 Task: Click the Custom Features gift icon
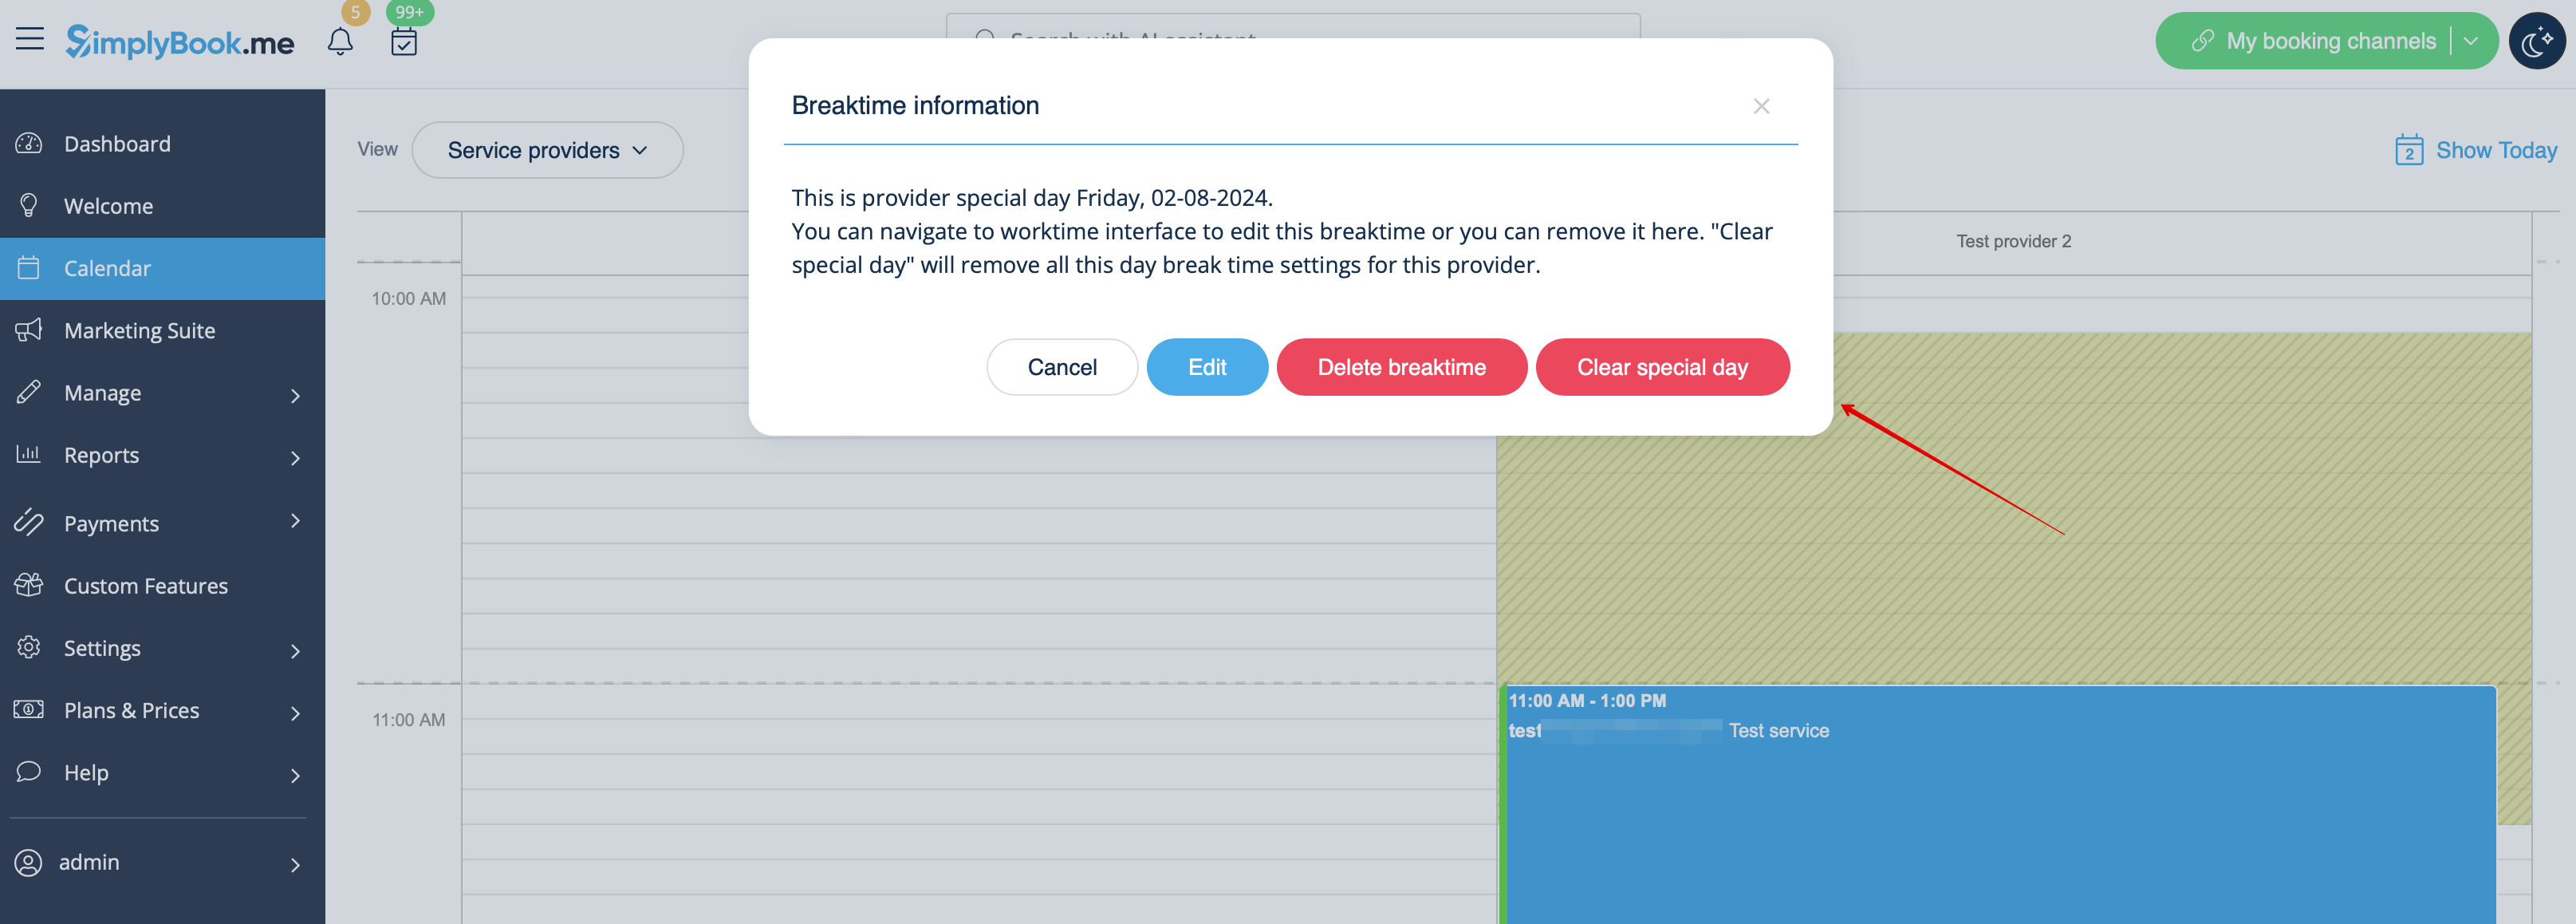29,584
